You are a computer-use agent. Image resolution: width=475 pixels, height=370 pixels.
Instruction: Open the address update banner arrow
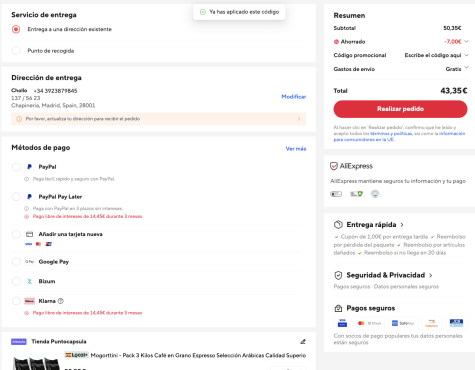click(x=299, y=119)
